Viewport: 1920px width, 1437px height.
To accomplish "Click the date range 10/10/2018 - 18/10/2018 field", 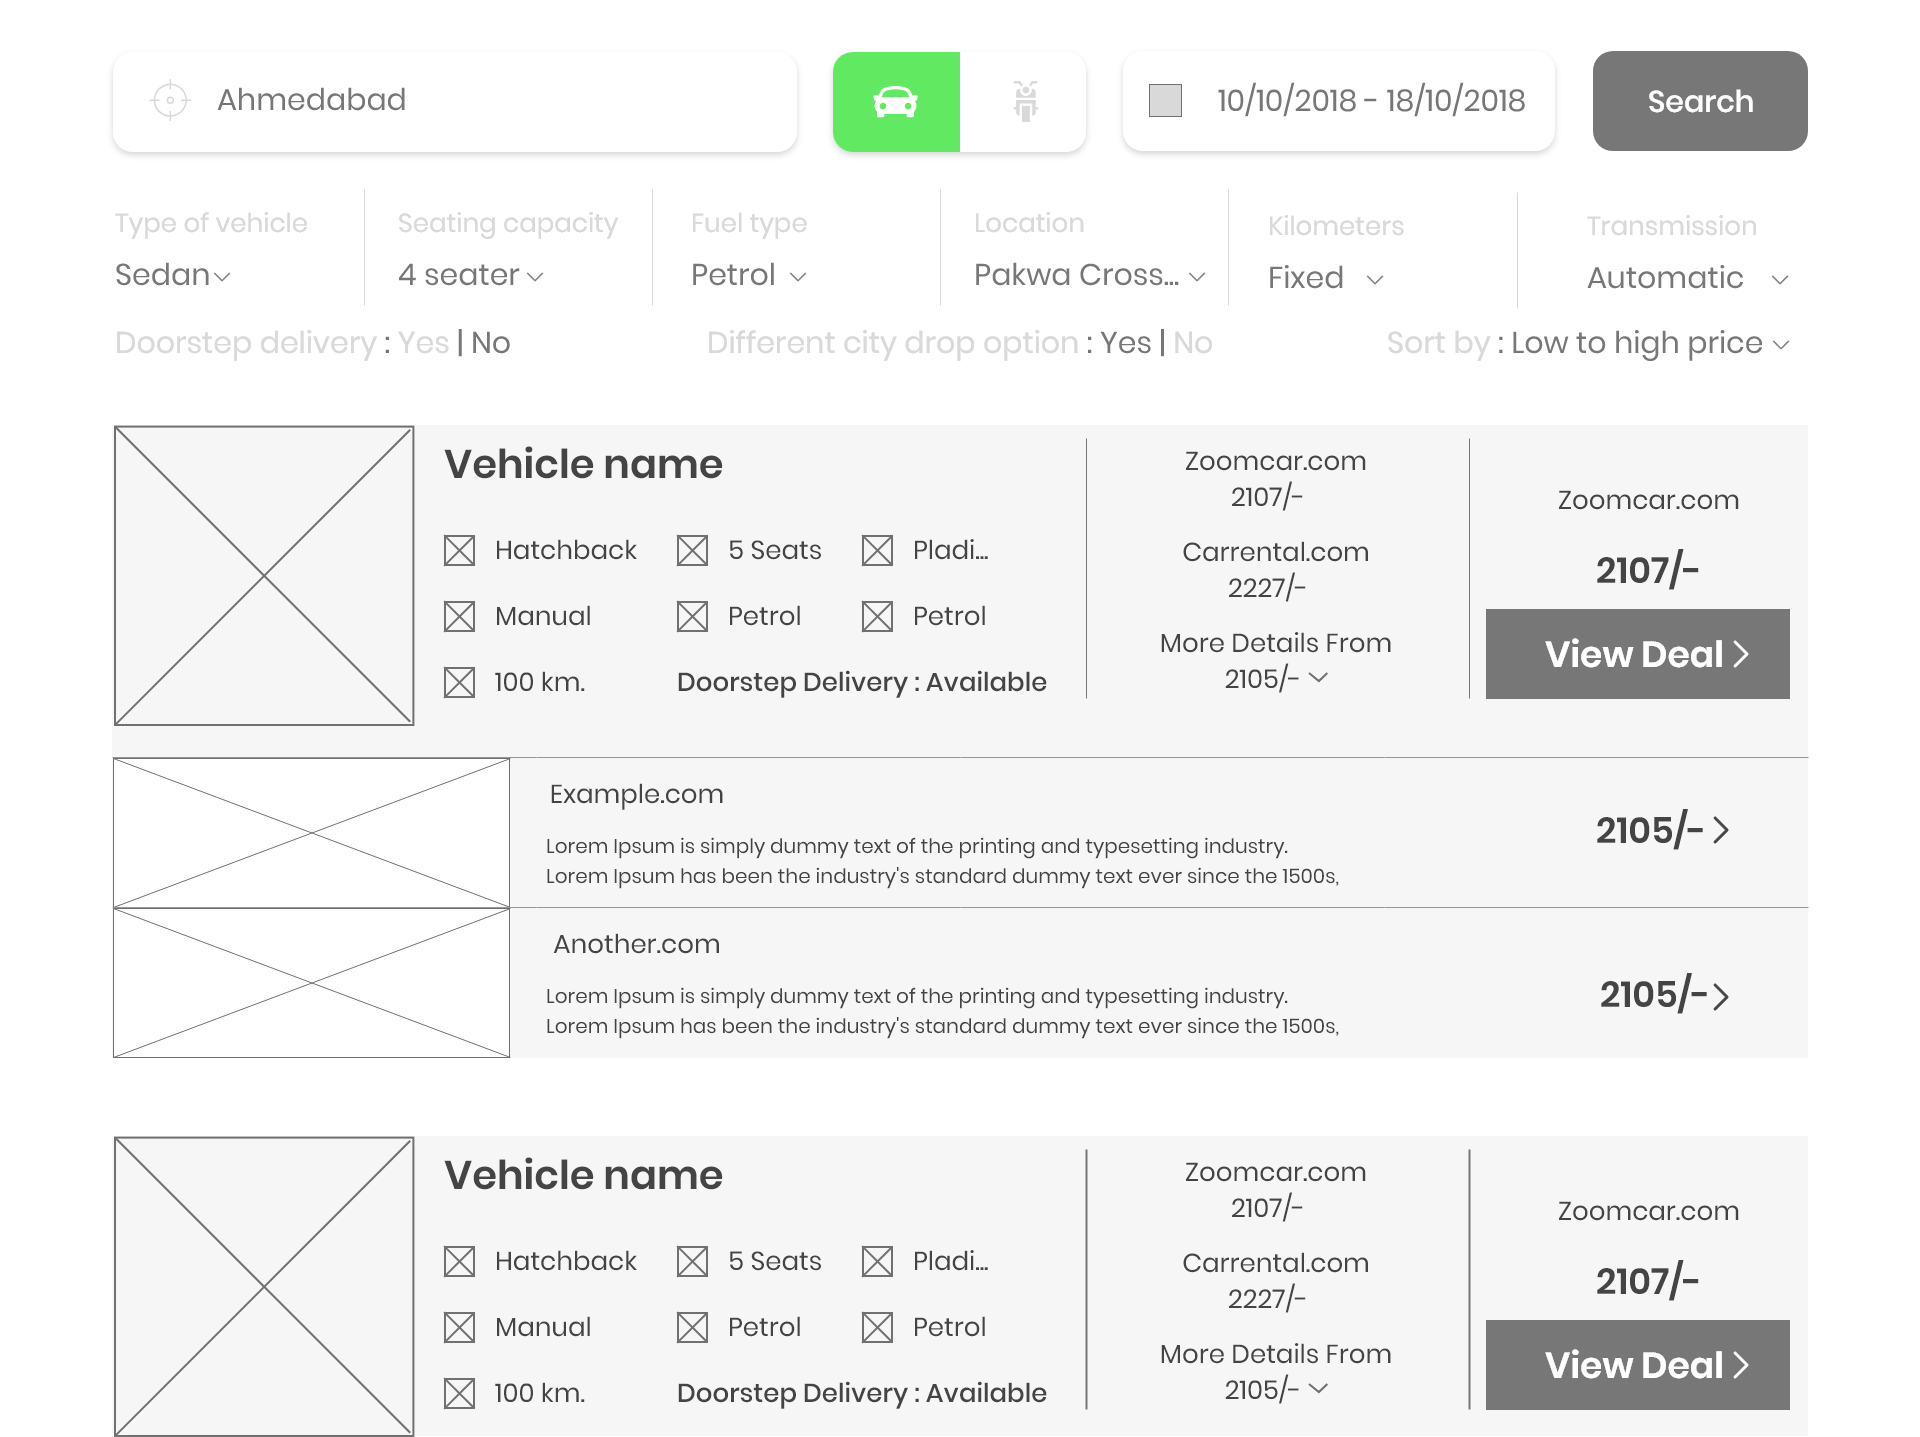I will coord(1339,101).
